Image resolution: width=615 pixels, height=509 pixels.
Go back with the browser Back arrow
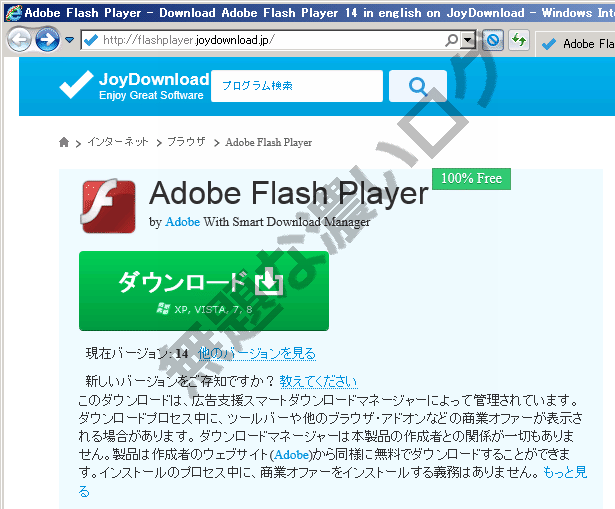click(x=19, y=40)
